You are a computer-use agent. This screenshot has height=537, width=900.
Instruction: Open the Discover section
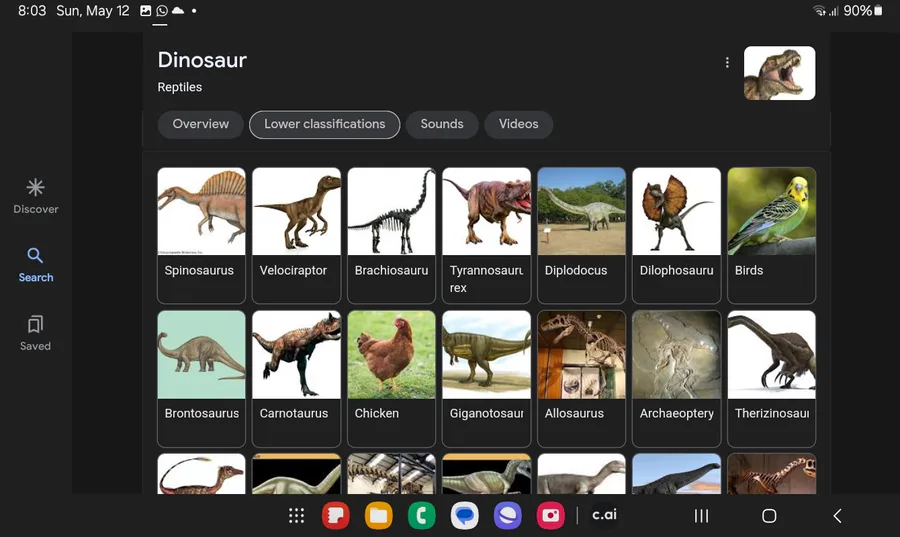(36, 196)
